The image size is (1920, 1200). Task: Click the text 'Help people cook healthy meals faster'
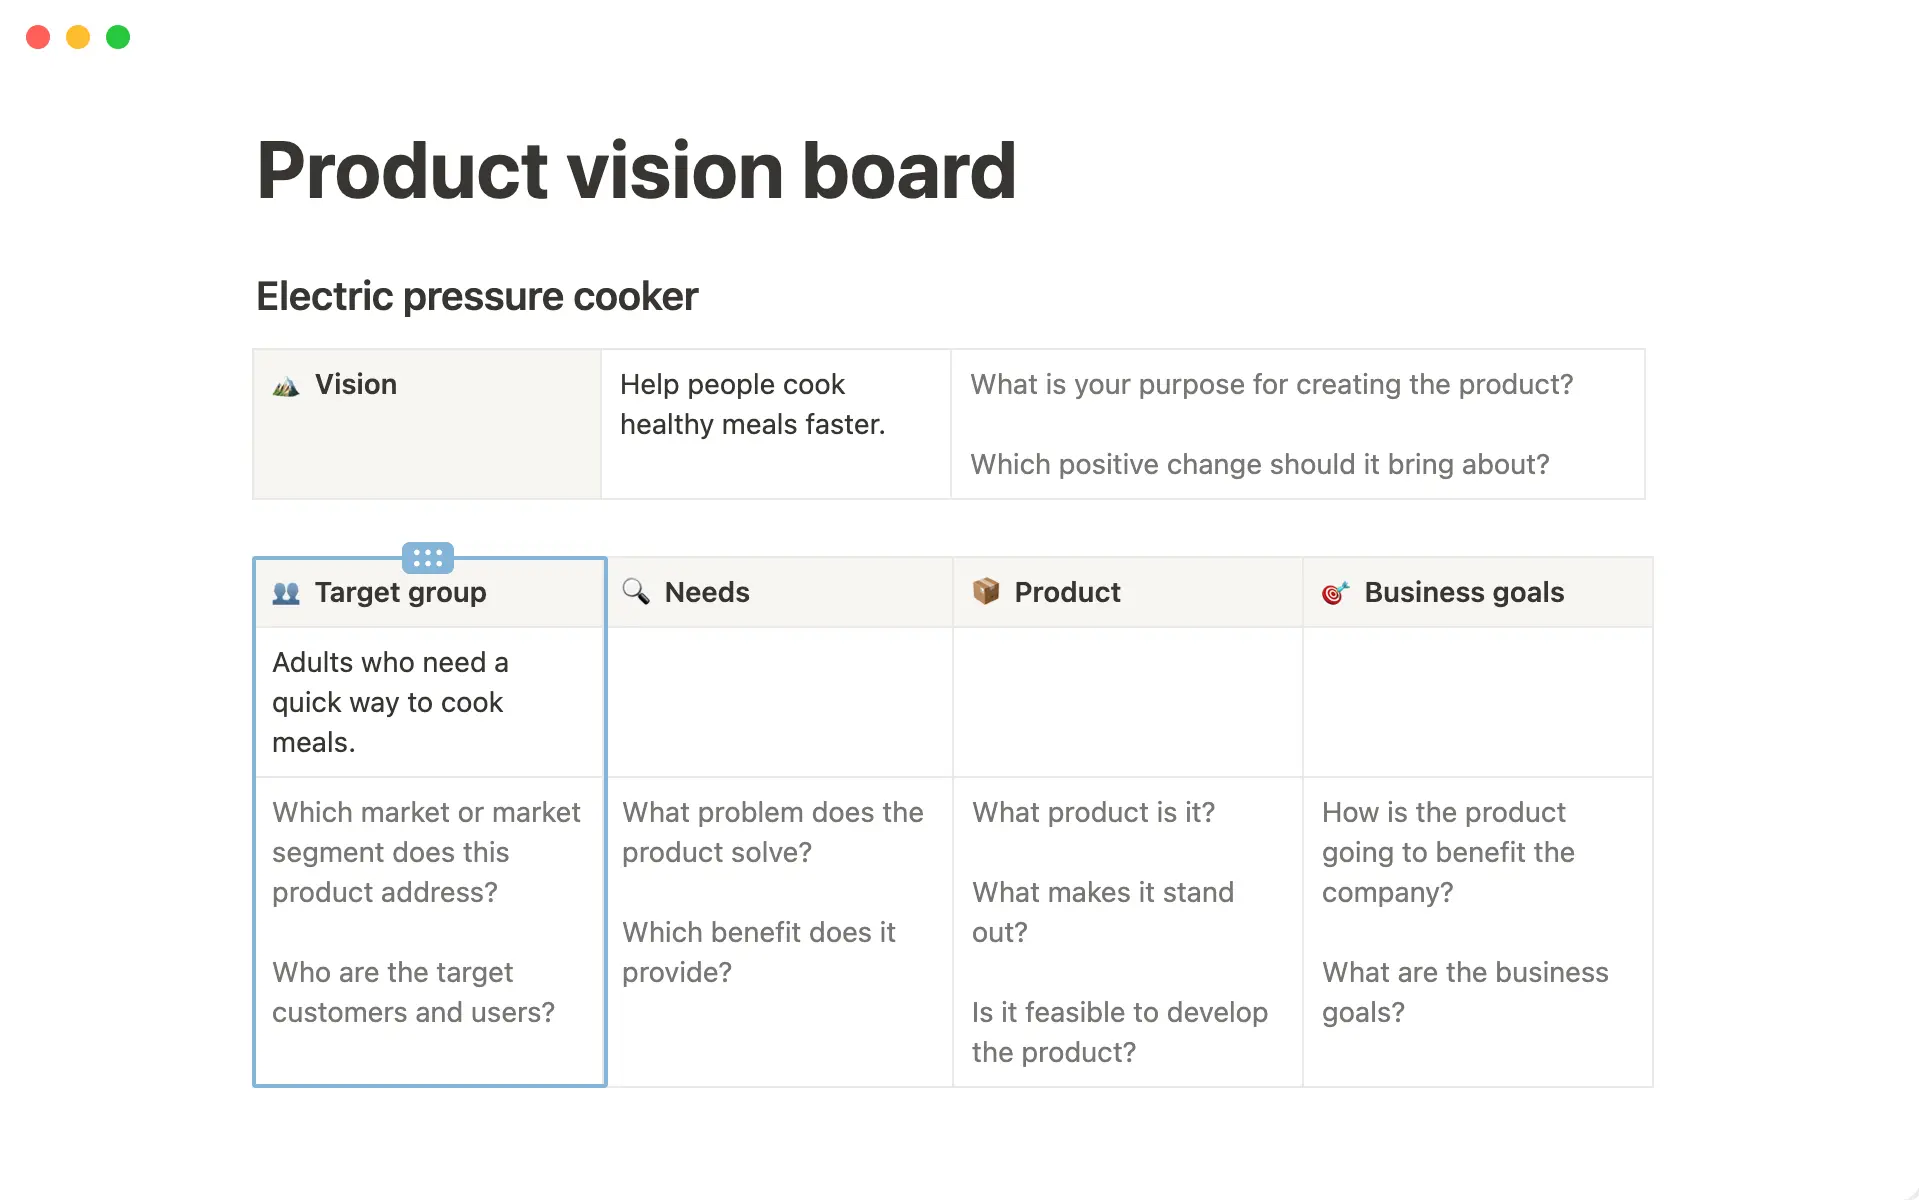point(753,404)
